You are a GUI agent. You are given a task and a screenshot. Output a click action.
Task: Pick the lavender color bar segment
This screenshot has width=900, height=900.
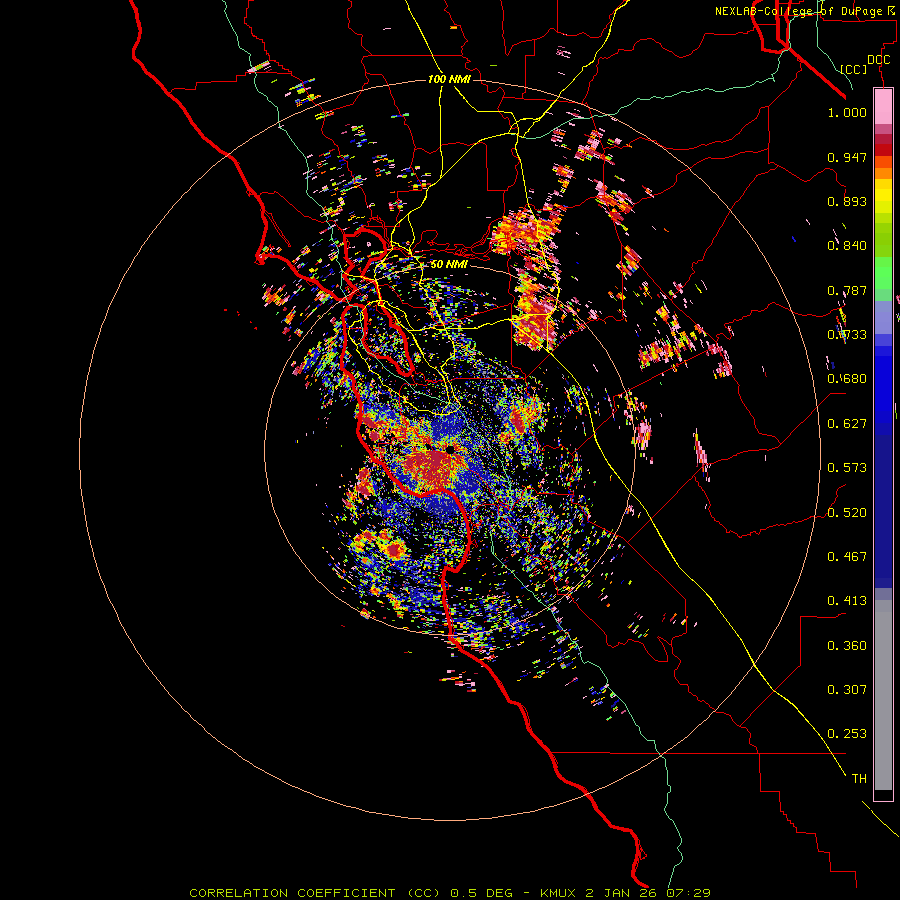click(883, 317)
